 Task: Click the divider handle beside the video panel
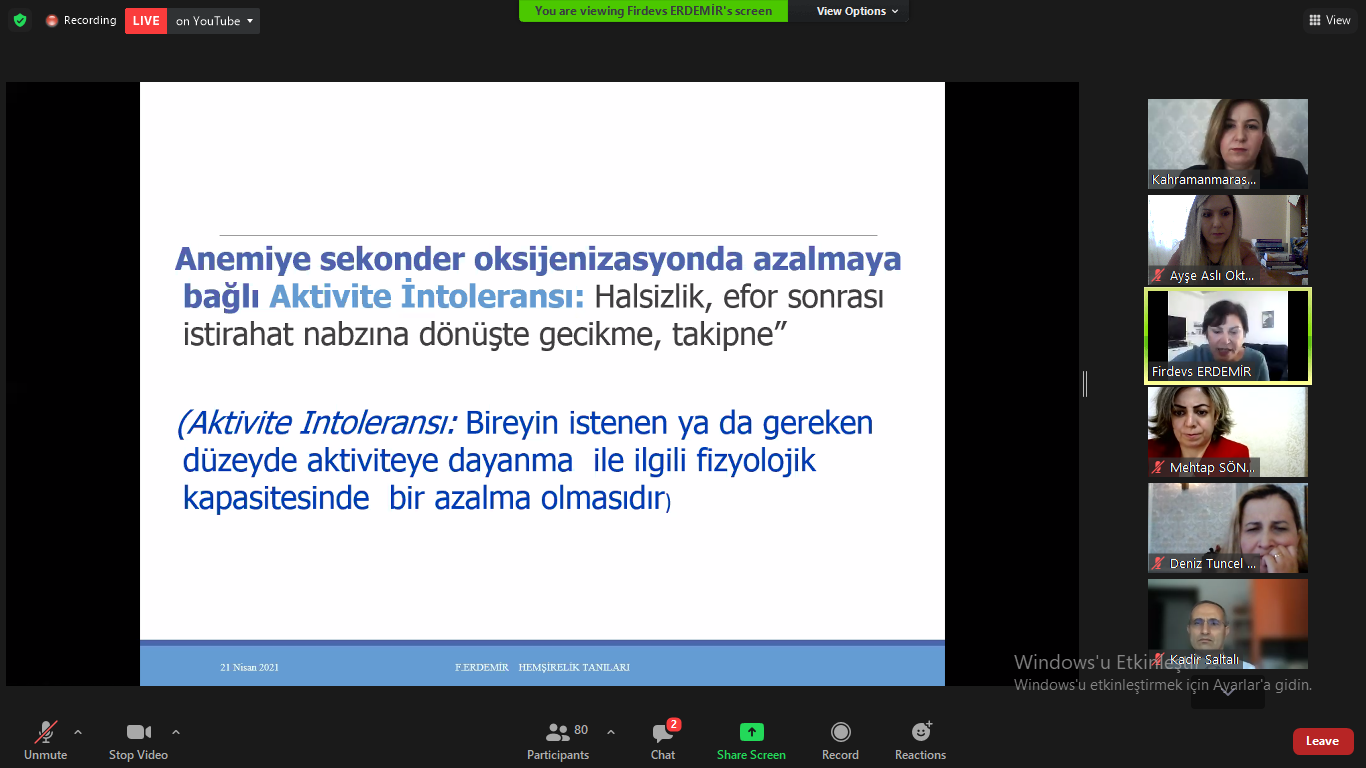1085,384
